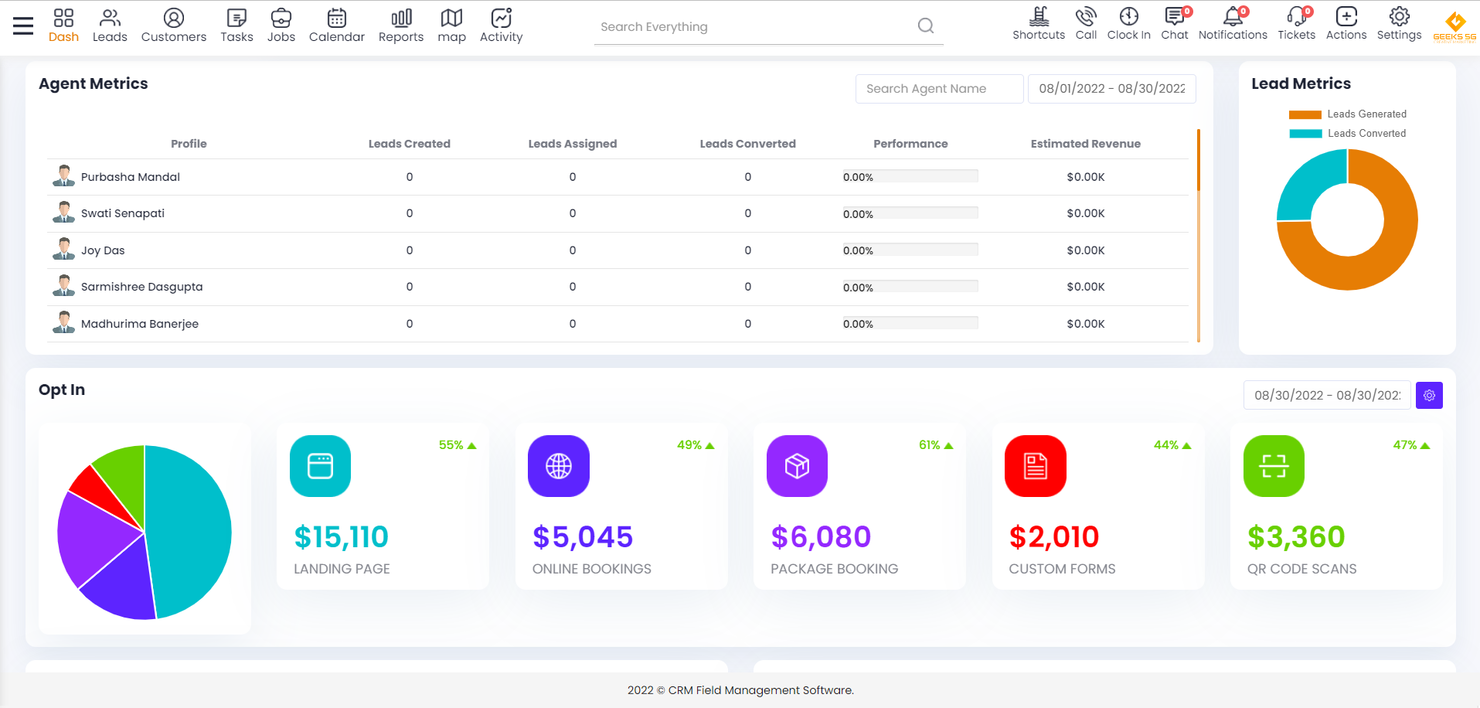Open Purbasha Mandal's profile
This screenshot has width=1480, height=708.
[x=130, y=177]
